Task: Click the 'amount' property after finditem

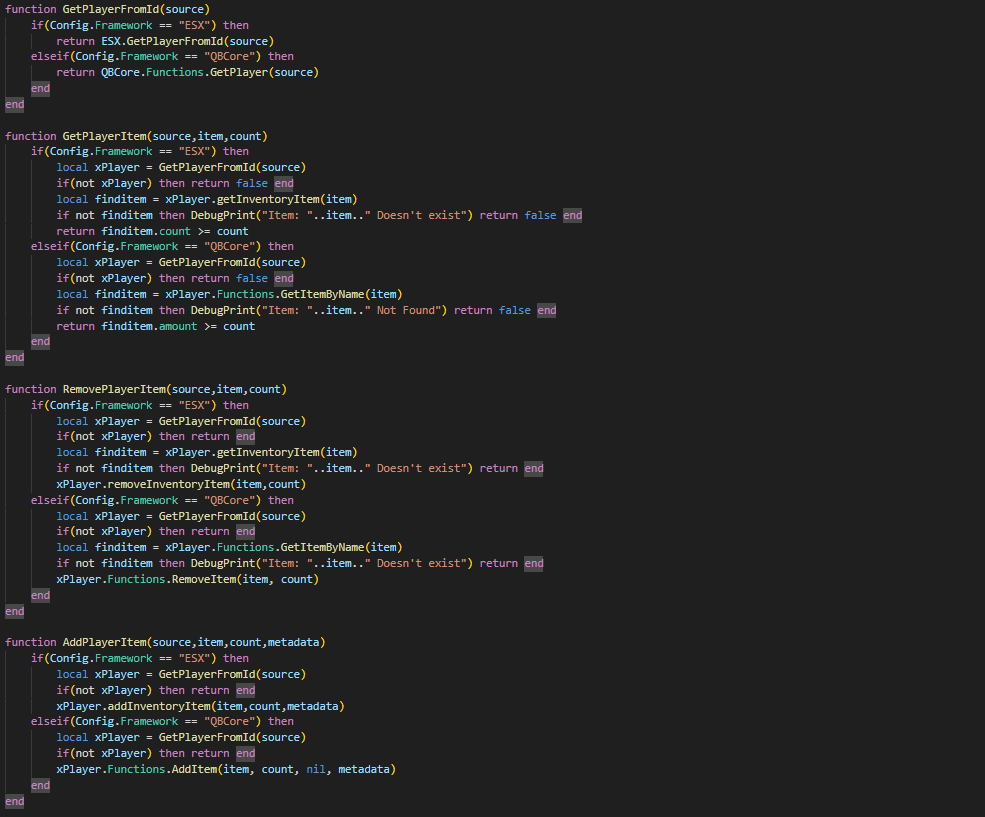Action: click(x=178, y=326)
